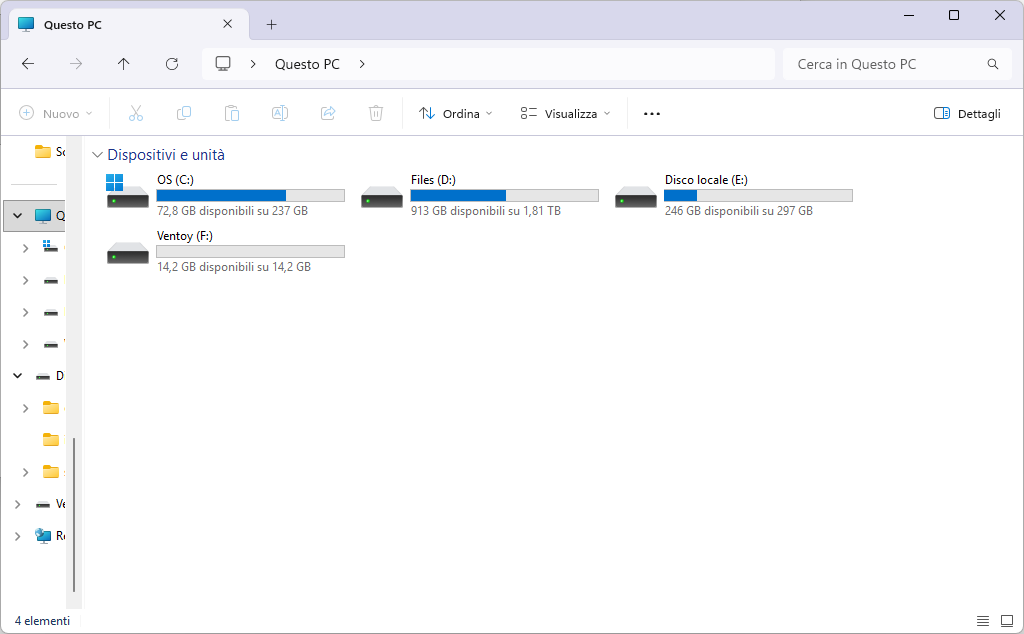
Task: Collapse the D drive tree node in sidebar
Action: 18,375
